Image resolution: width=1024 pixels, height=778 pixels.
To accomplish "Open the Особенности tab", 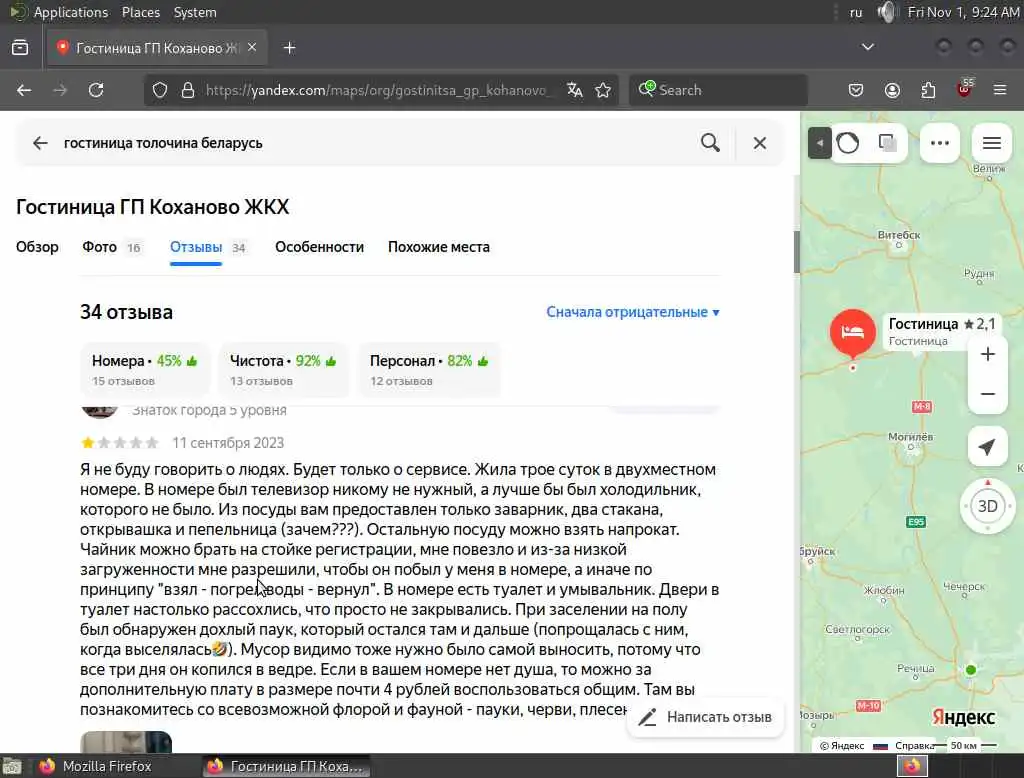I will [319, 247].
